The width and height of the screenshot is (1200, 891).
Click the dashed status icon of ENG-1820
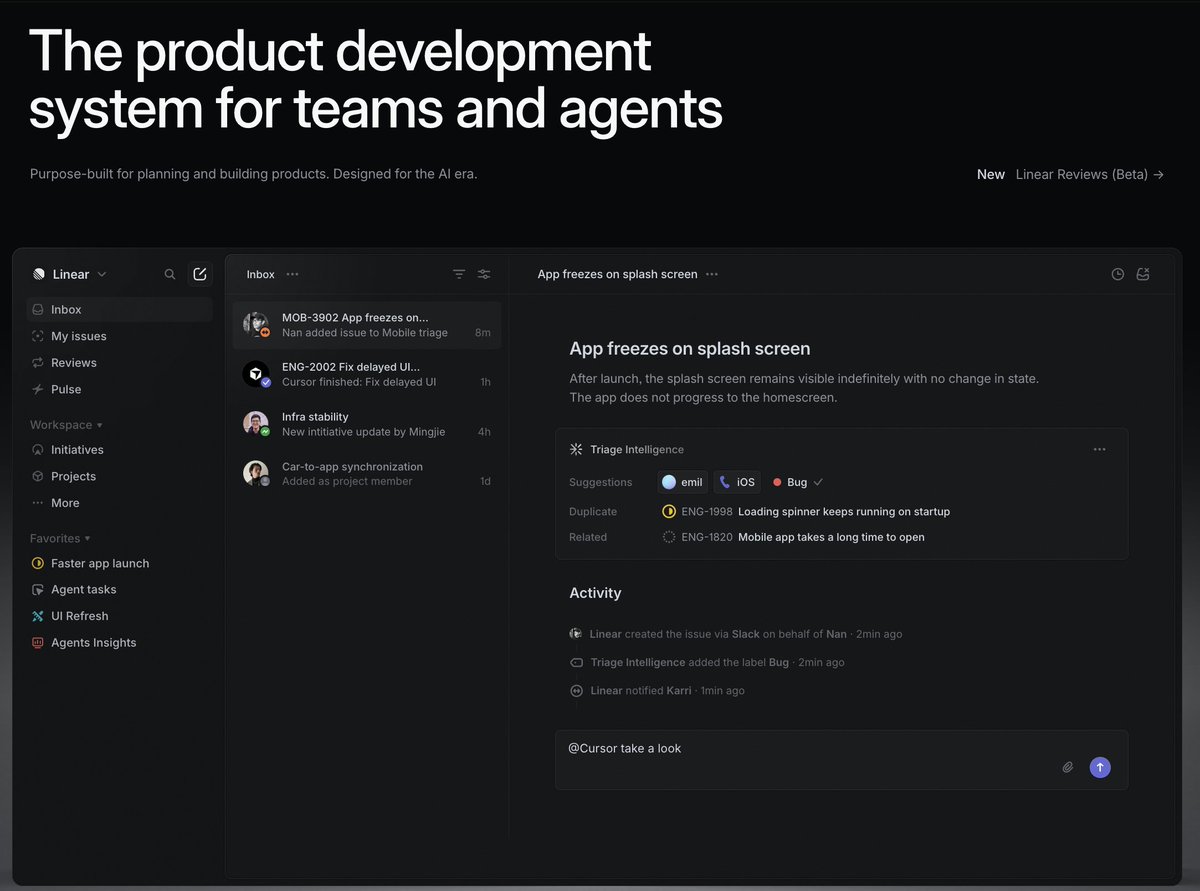click(x=669, y=537)
